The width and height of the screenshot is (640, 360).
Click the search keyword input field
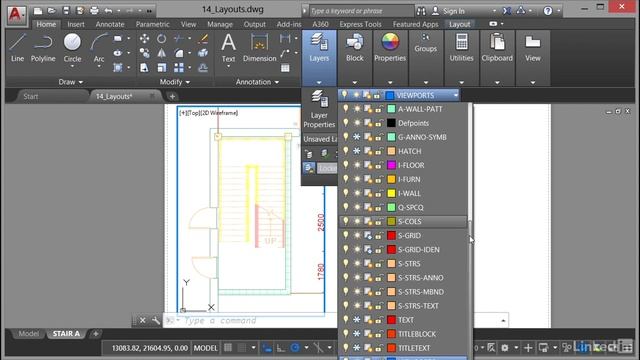(361, 11)
